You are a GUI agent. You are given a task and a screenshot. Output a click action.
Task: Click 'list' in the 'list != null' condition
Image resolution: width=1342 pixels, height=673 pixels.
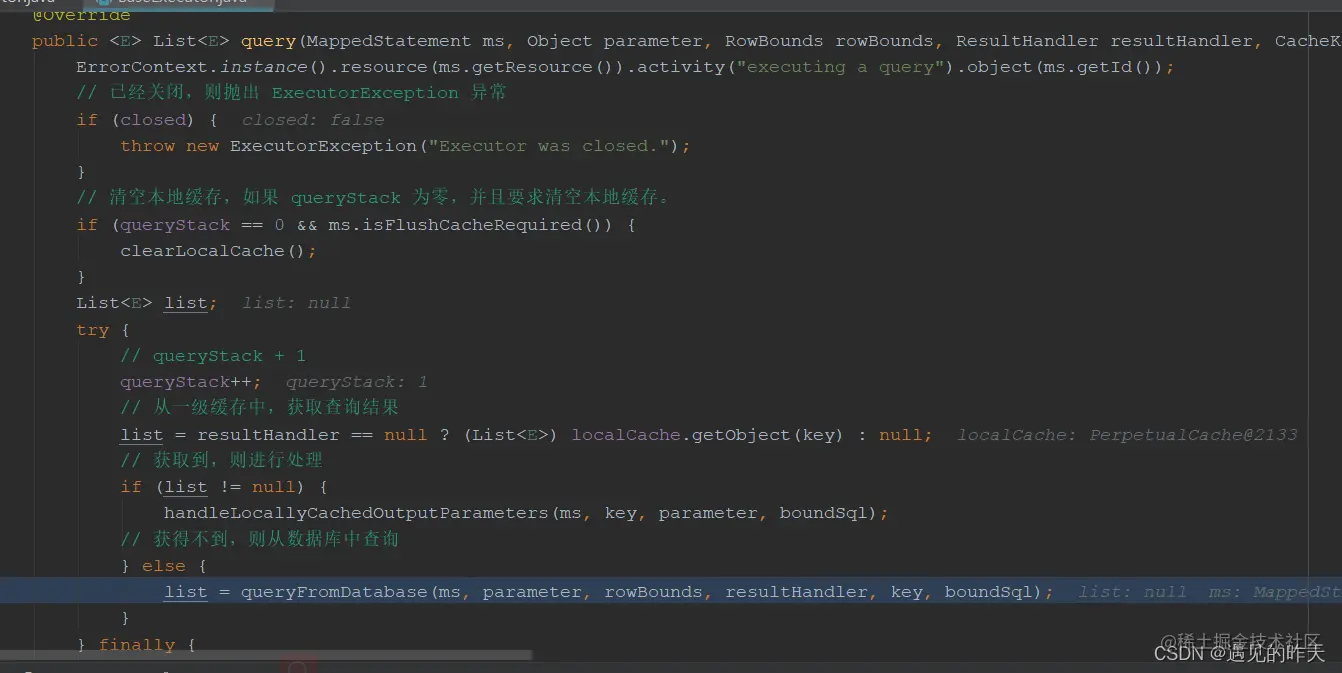186,487
